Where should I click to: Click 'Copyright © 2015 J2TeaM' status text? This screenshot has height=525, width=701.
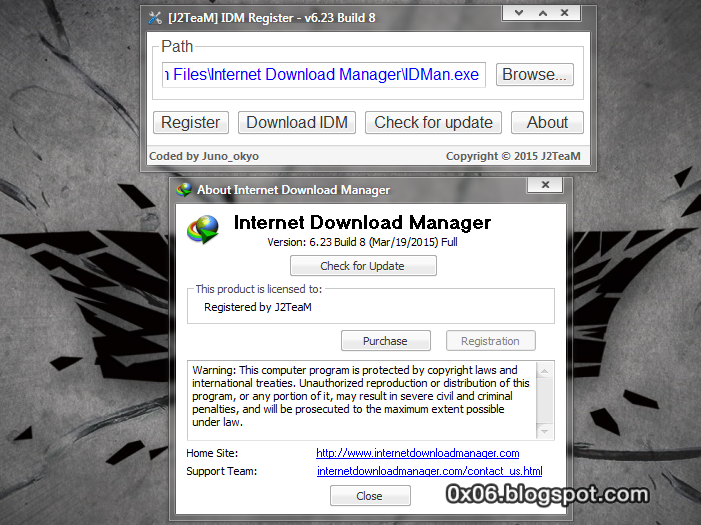point(513,156)
